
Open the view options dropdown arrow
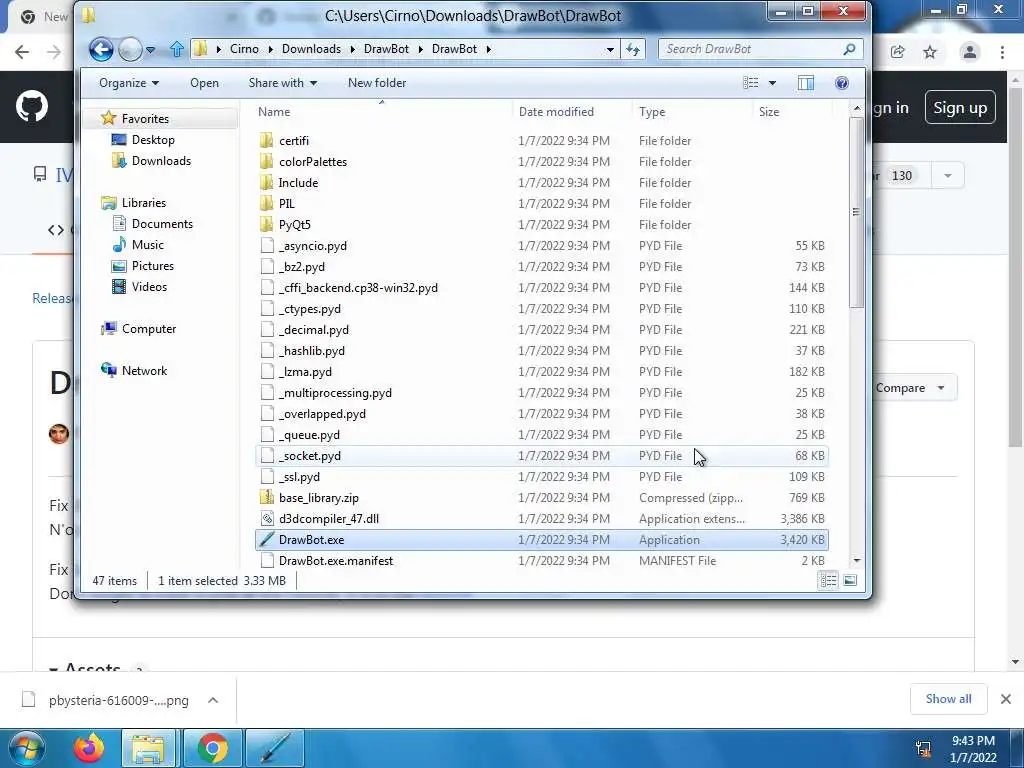773,83
